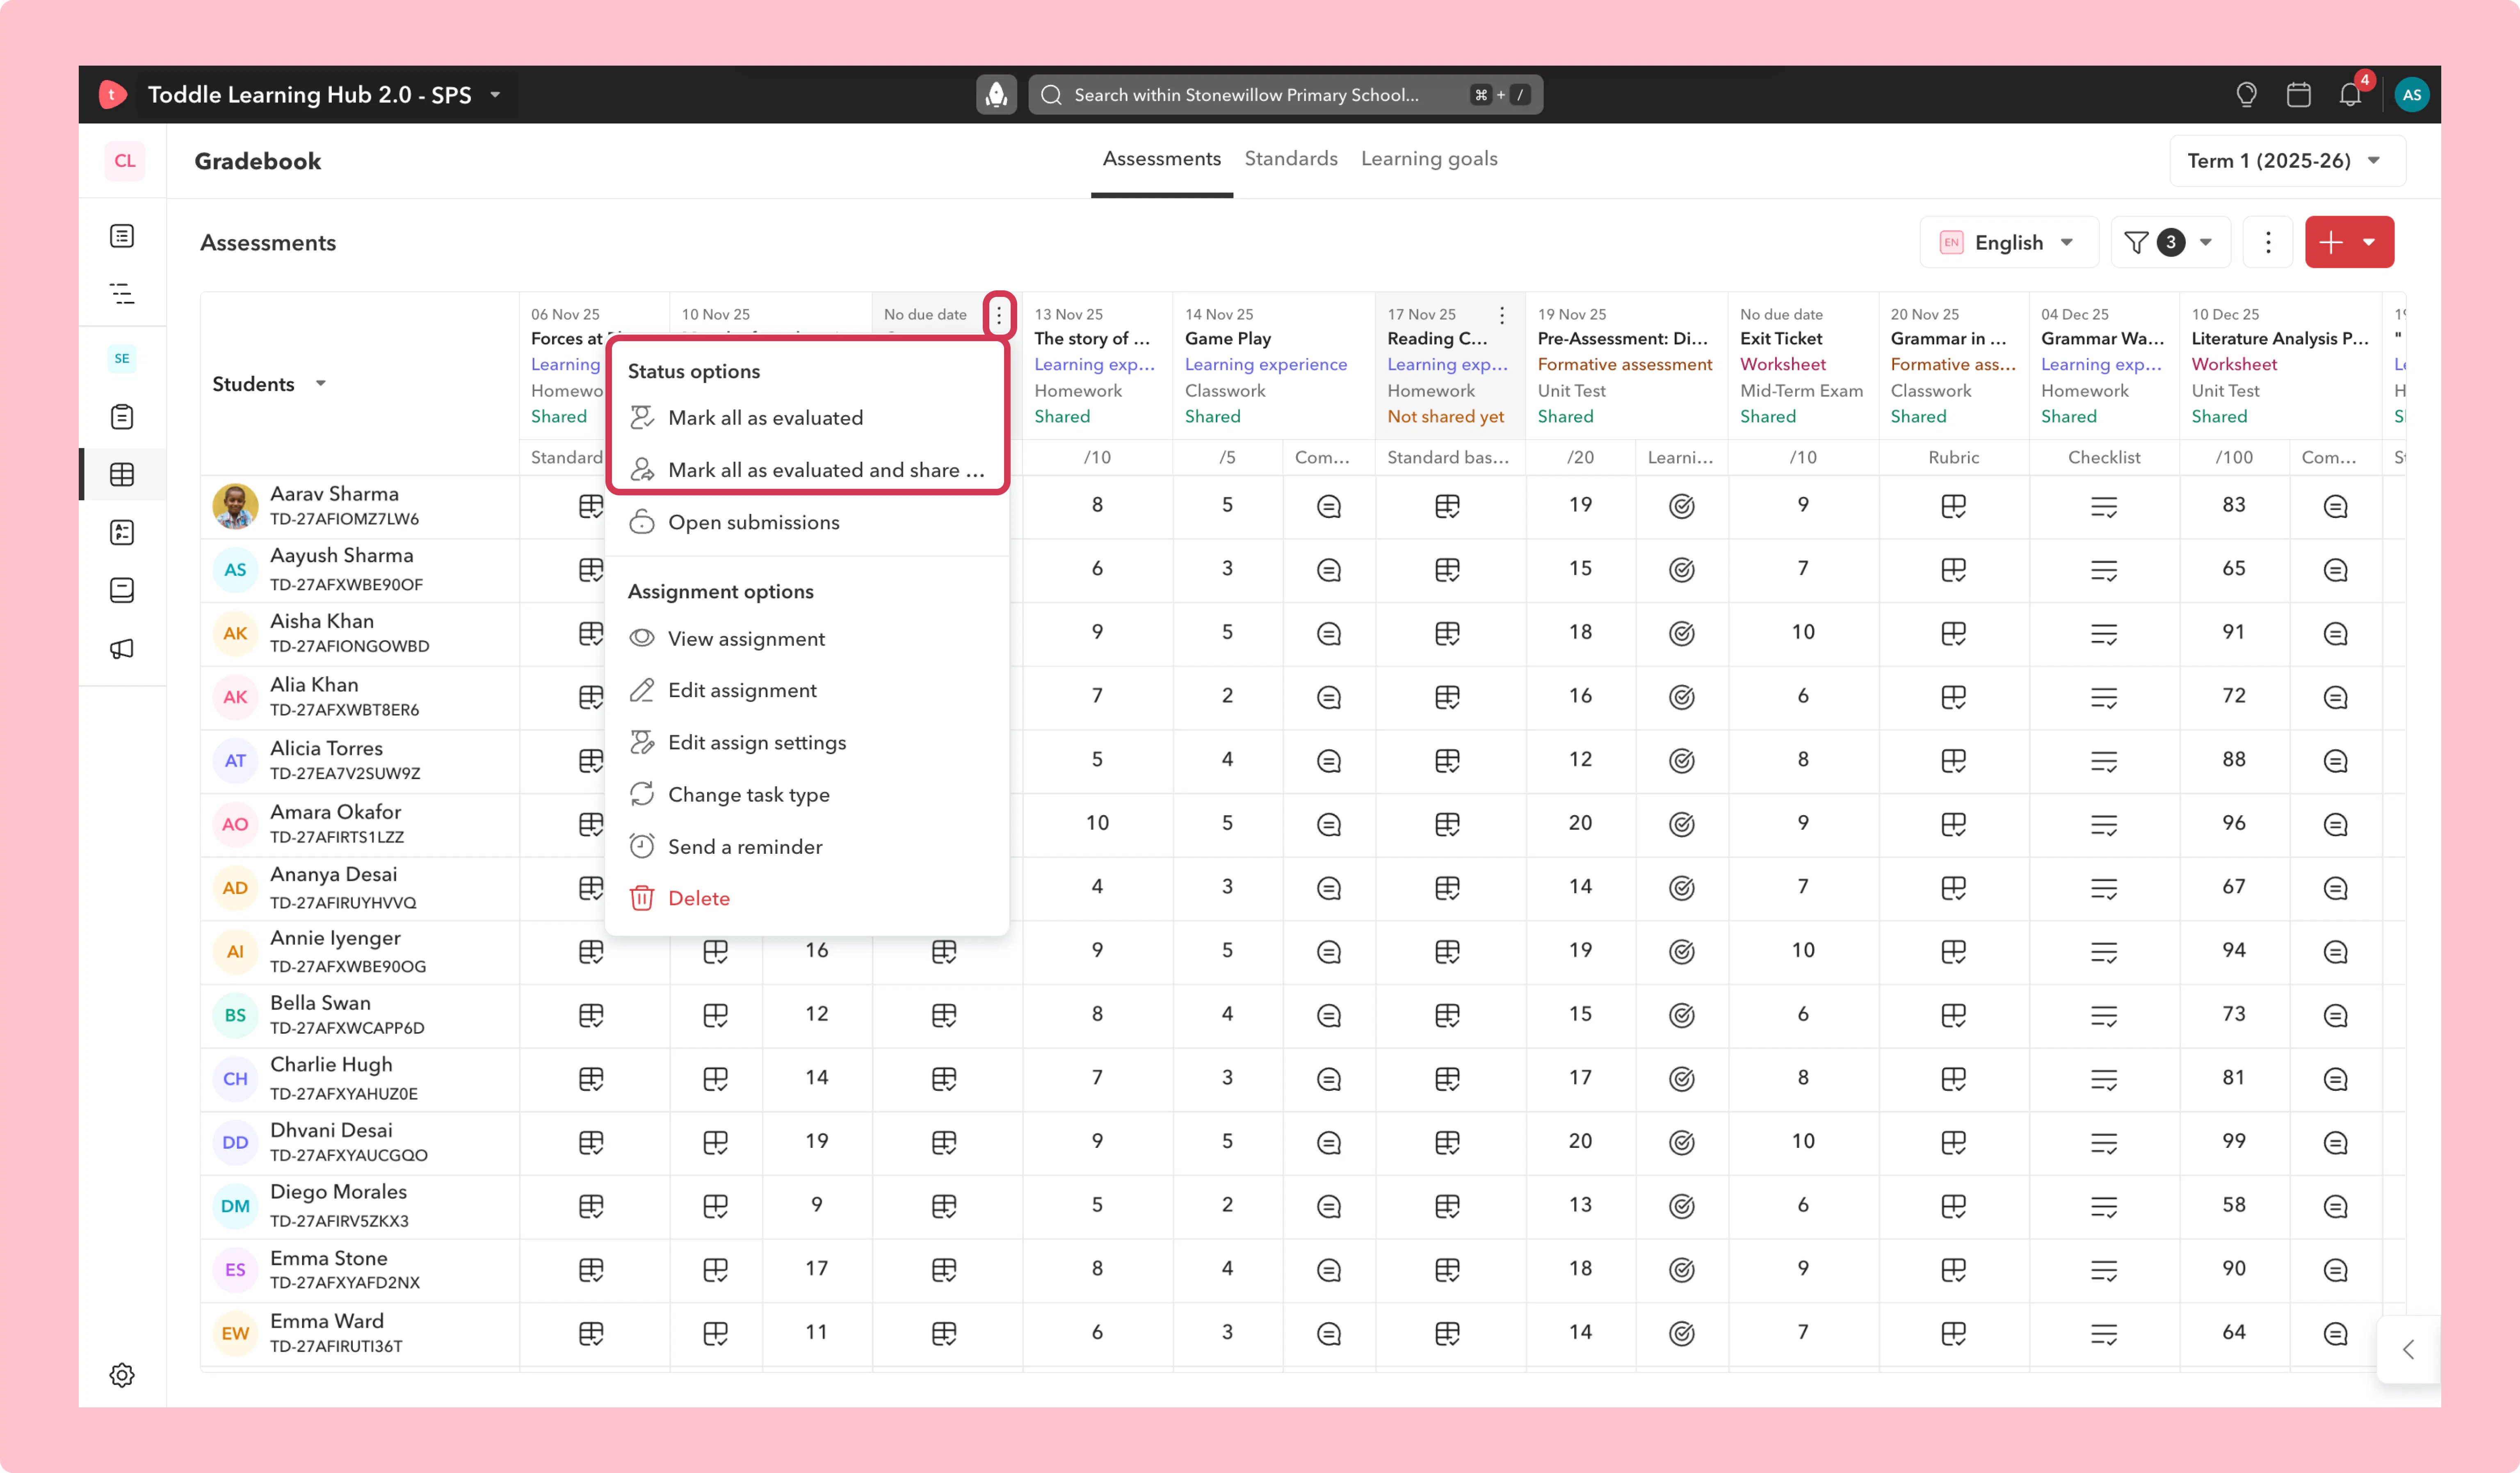Click student name Alicia Torres
Image resolution: width=2520 pixels, height=1473 pixels.
[x=326, y=748]
